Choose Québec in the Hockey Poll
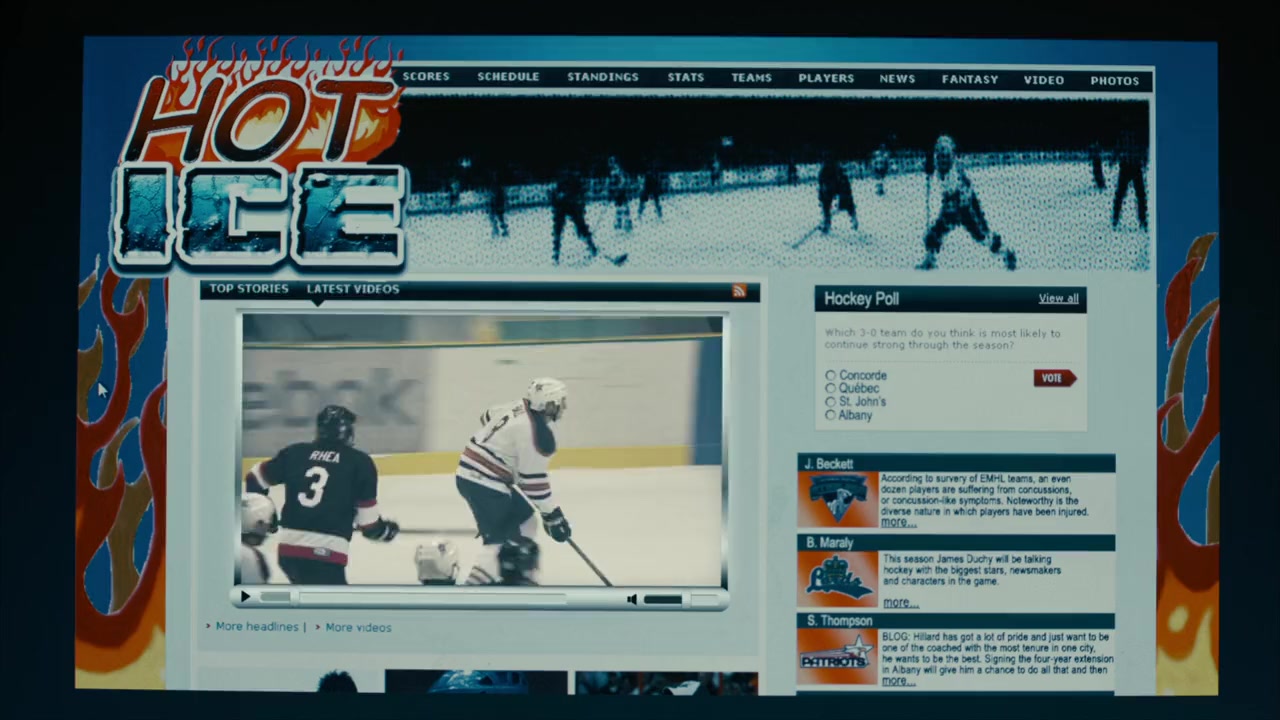This screenshot has height=720, width=1280. pyautogui.click(x=830, y=388)
